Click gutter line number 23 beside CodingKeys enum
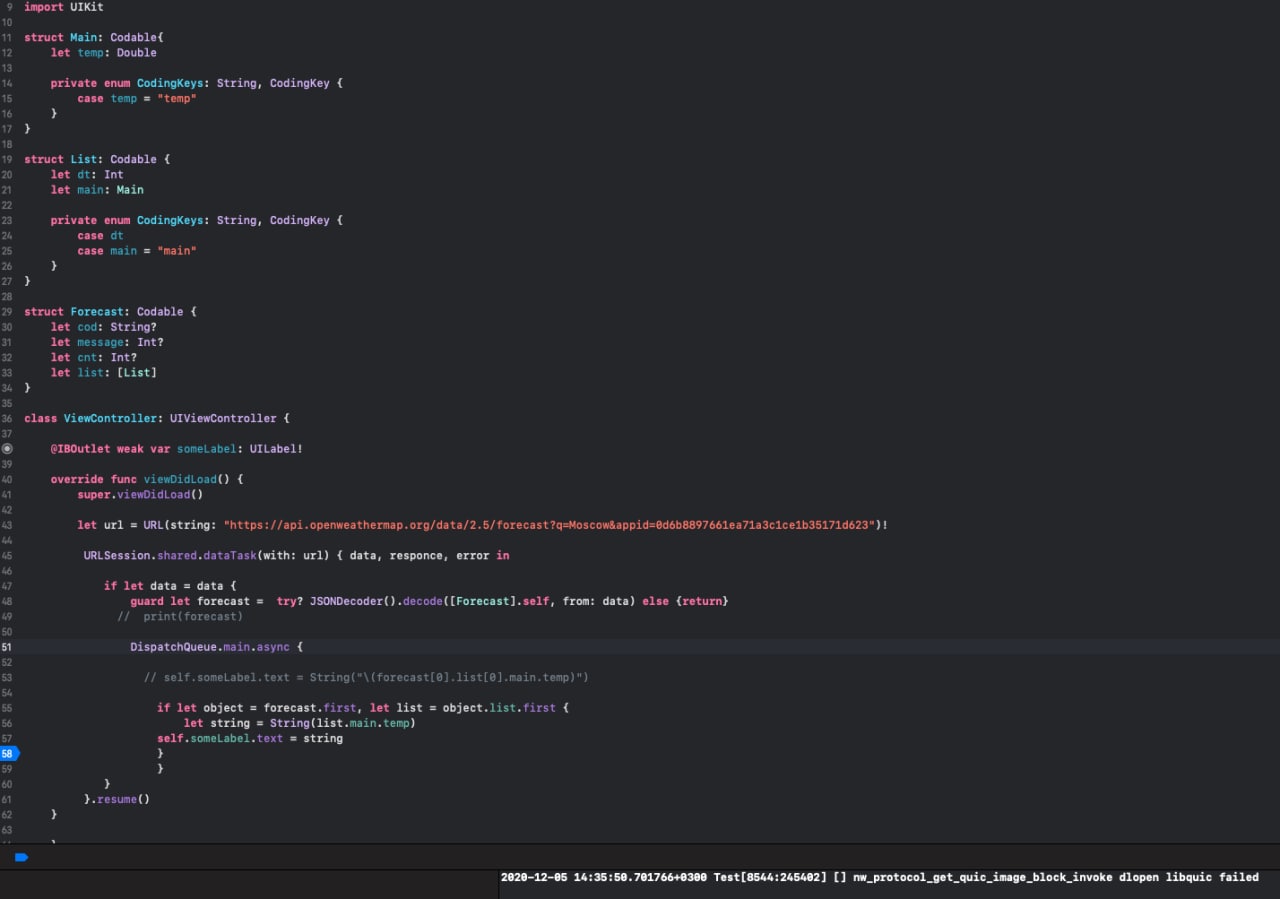 point(7,220)
